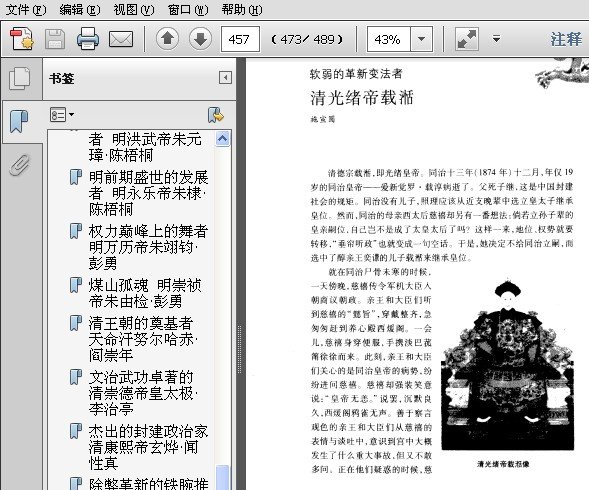
Task: Click bookmark icon beside 明前期盛世的发展者
Action: [x=76, y=177]
